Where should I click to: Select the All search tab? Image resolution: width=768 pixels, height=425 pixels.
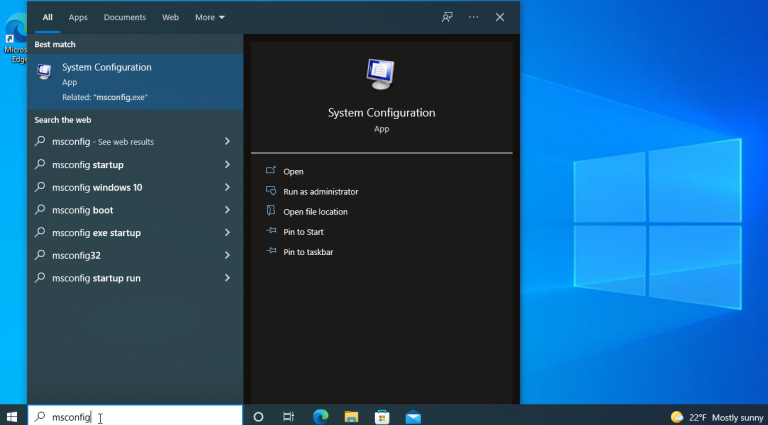(48, 17)
